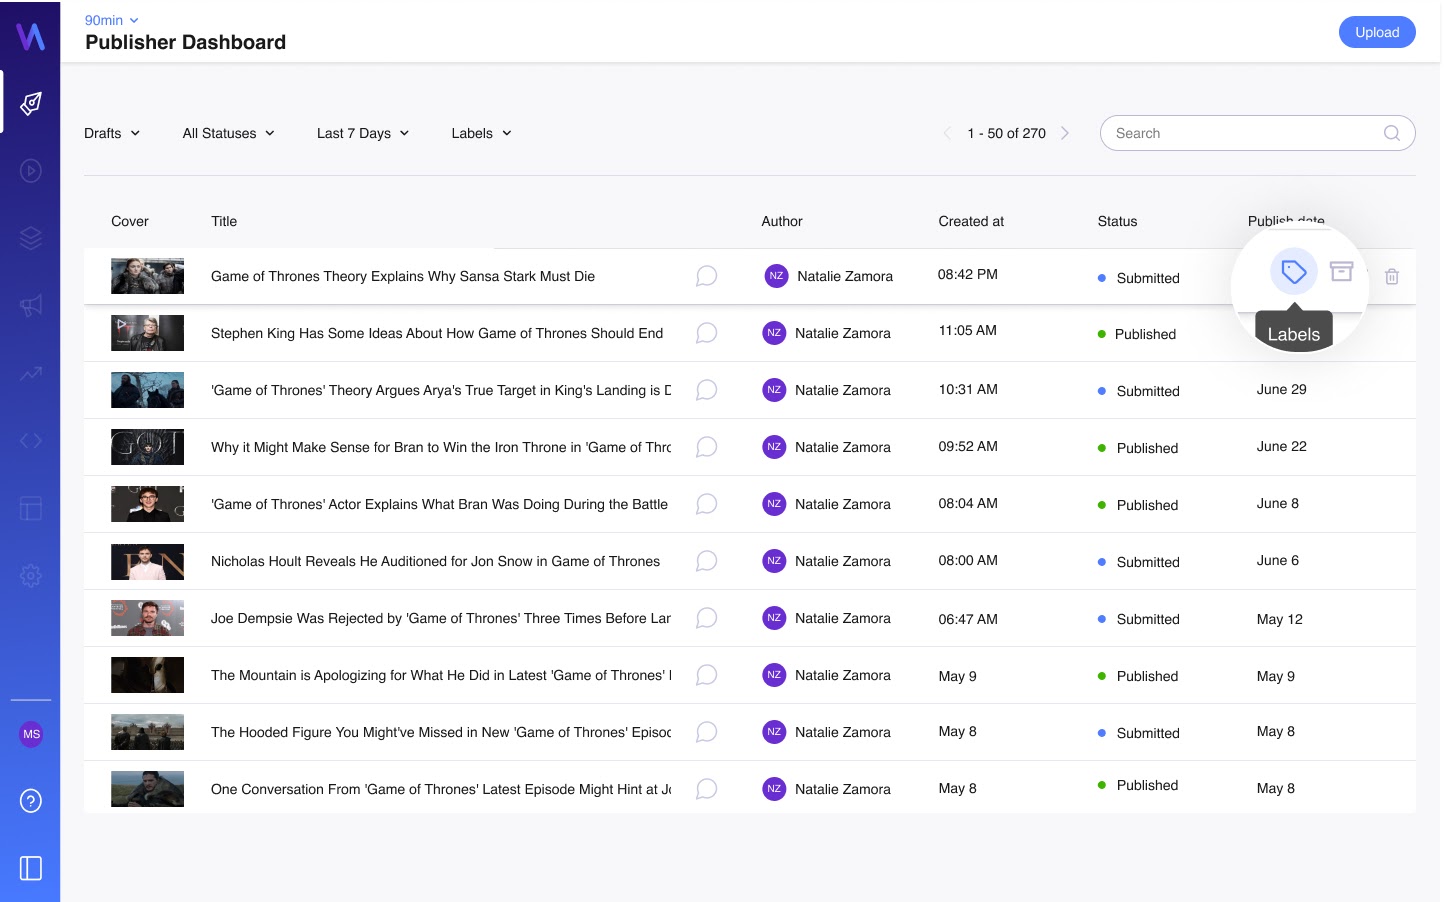Open comments for The Mountain article
1444x902 pixels.
point(706,675)
